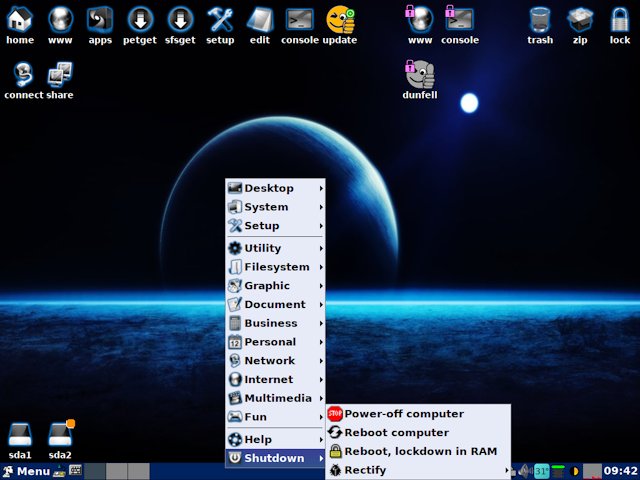Expand the Setup submenu in the menu

coord(275,226)
